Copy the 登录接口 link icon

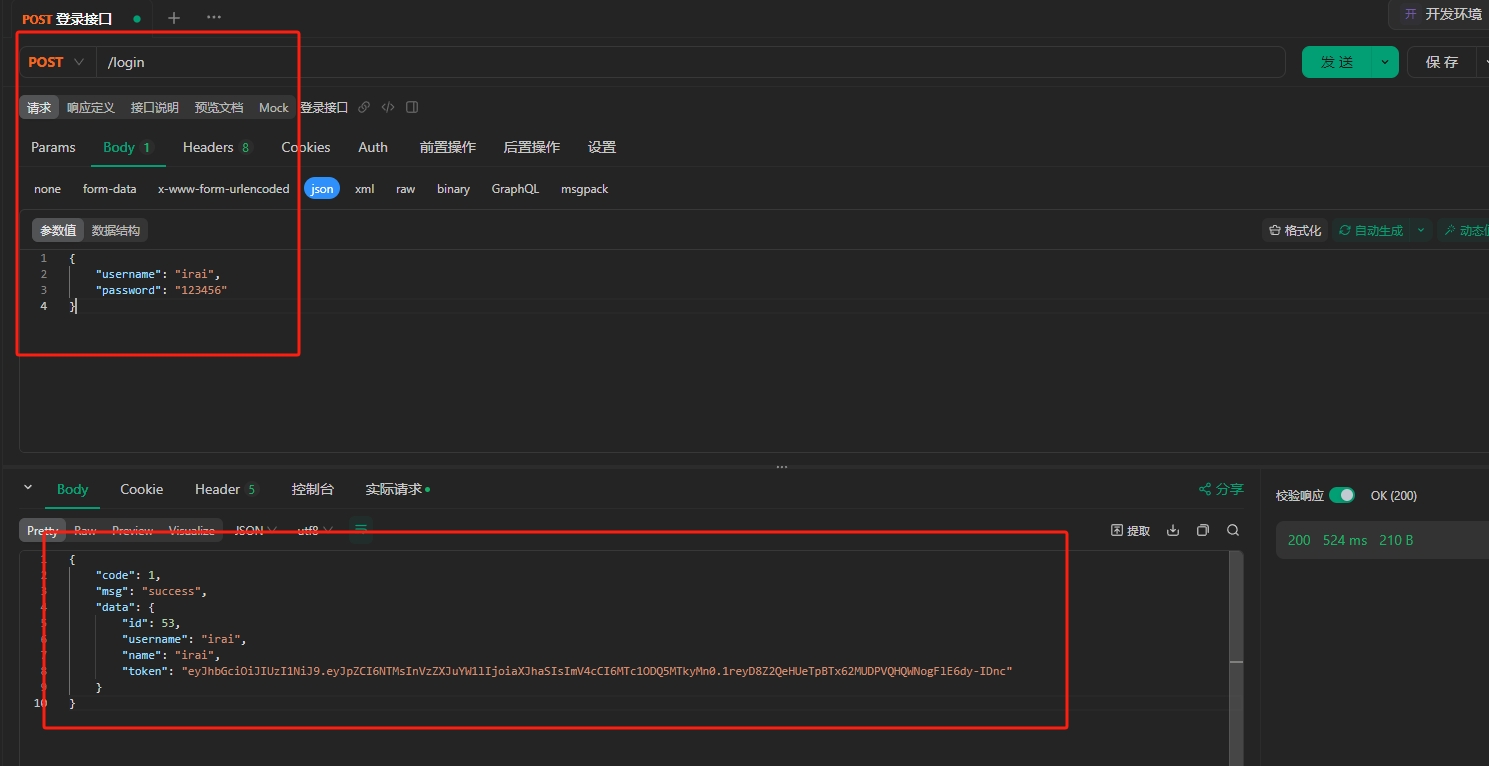(364, 107)
